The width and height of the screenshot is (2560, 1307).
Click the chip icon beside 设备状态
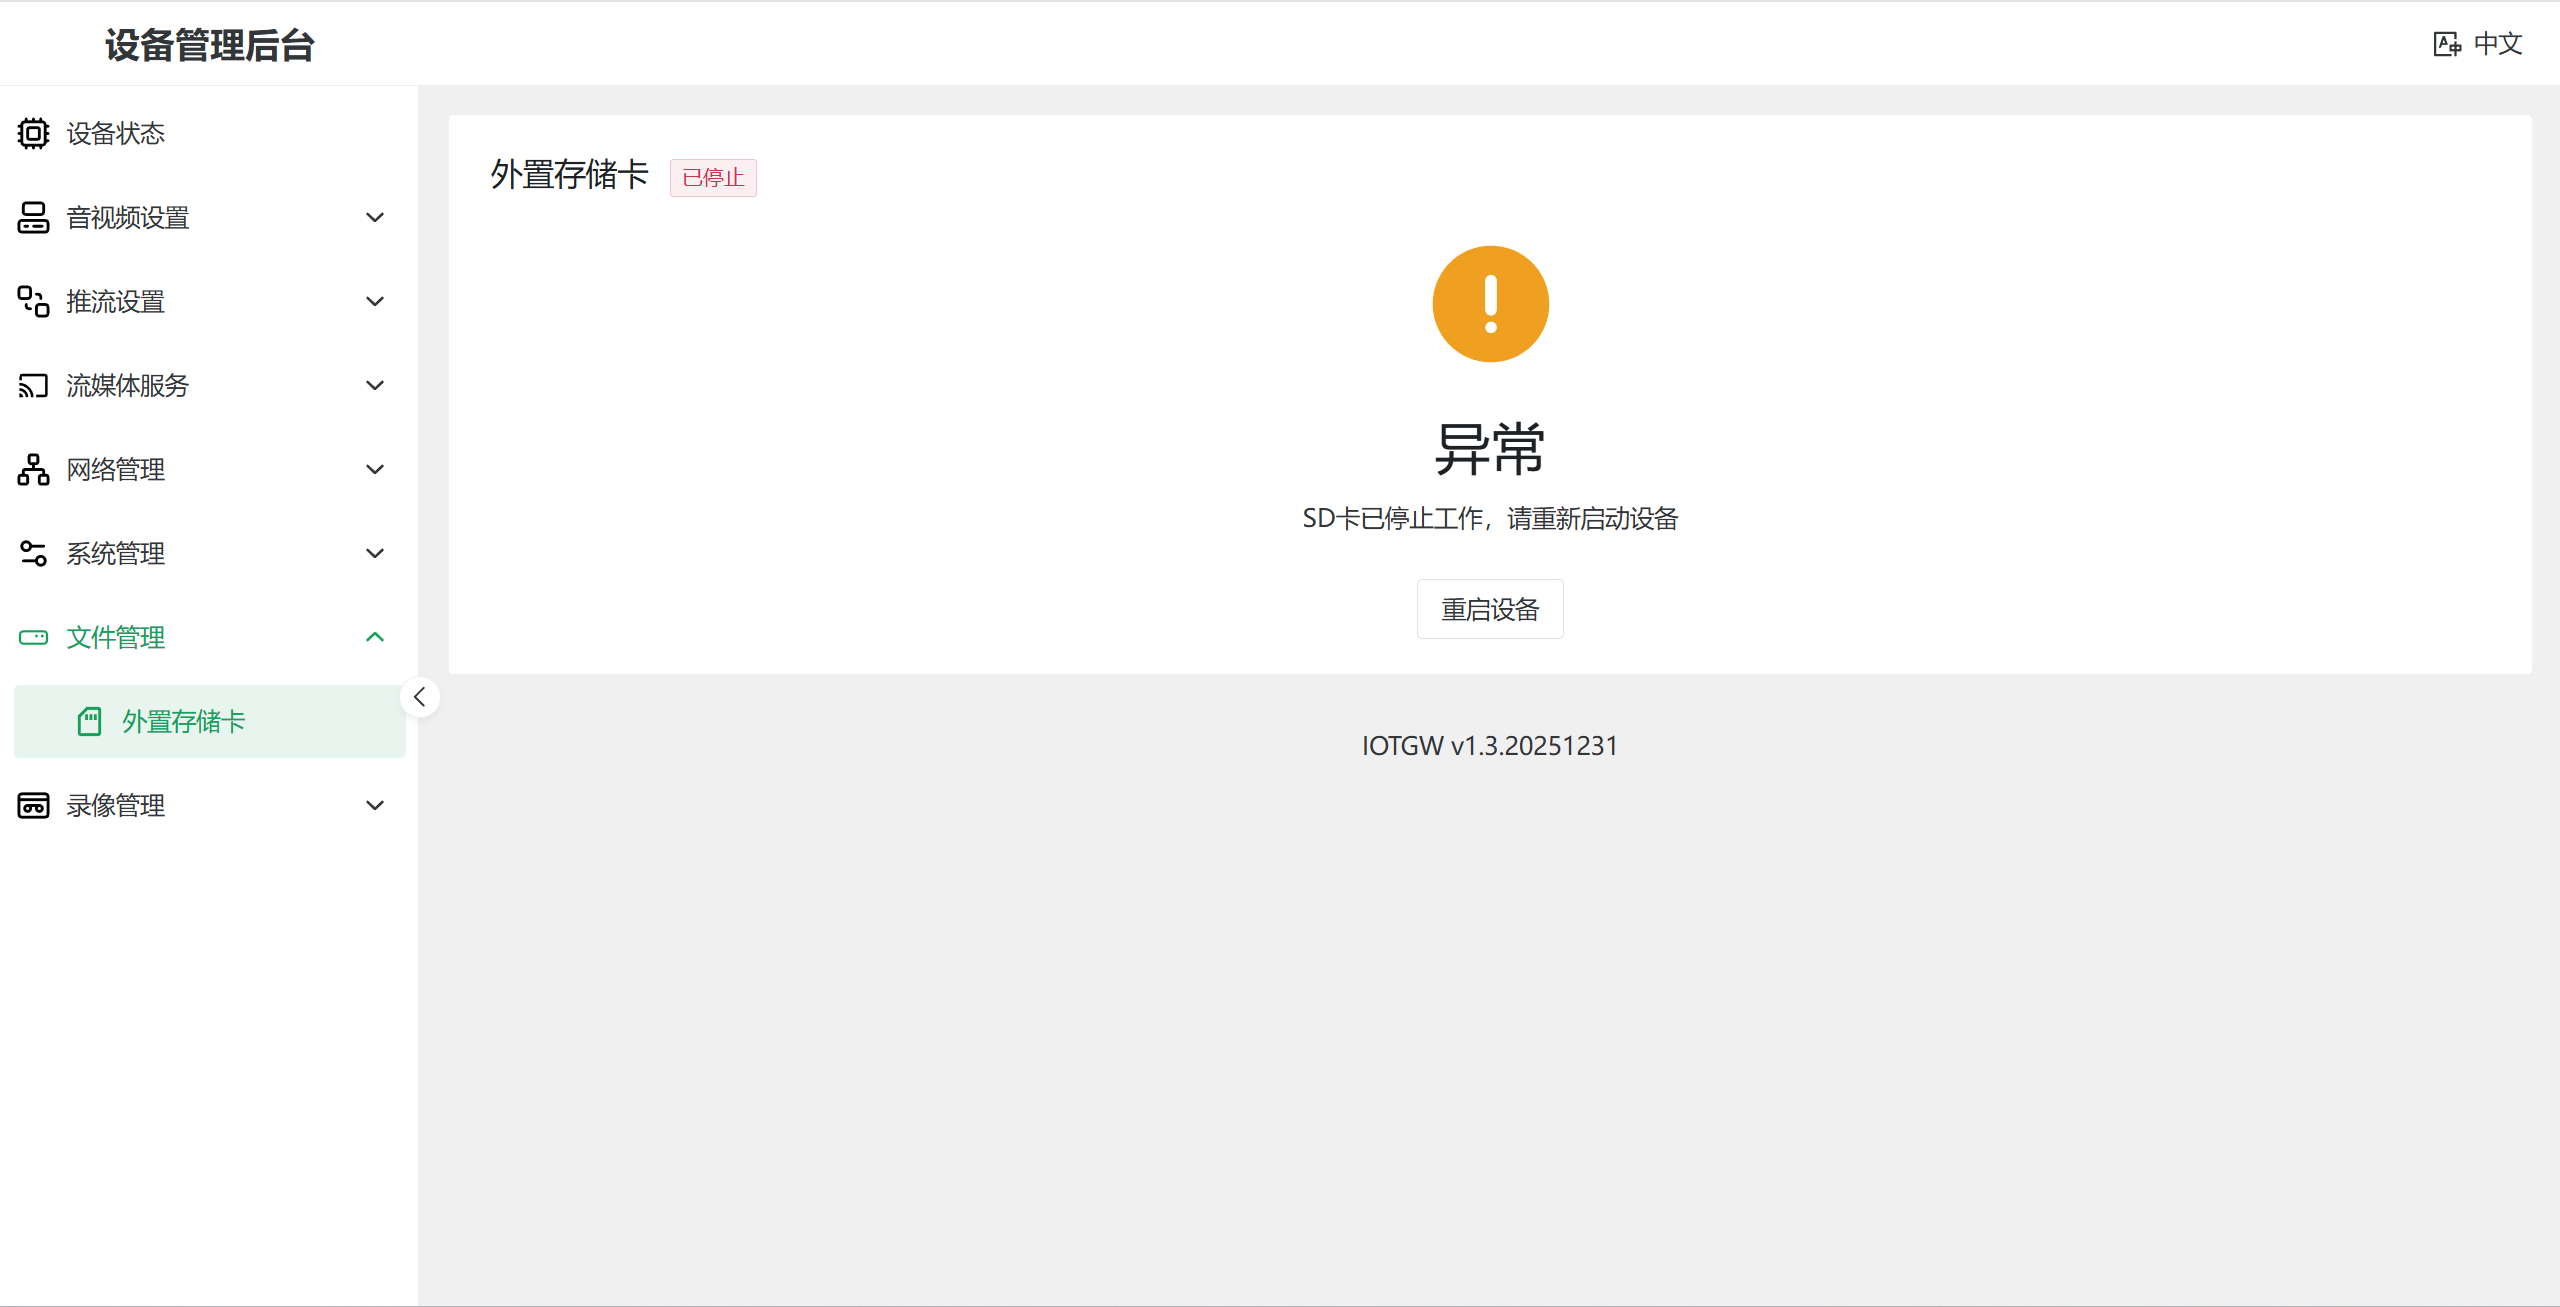pyautogui.click(x=33, y=133)
